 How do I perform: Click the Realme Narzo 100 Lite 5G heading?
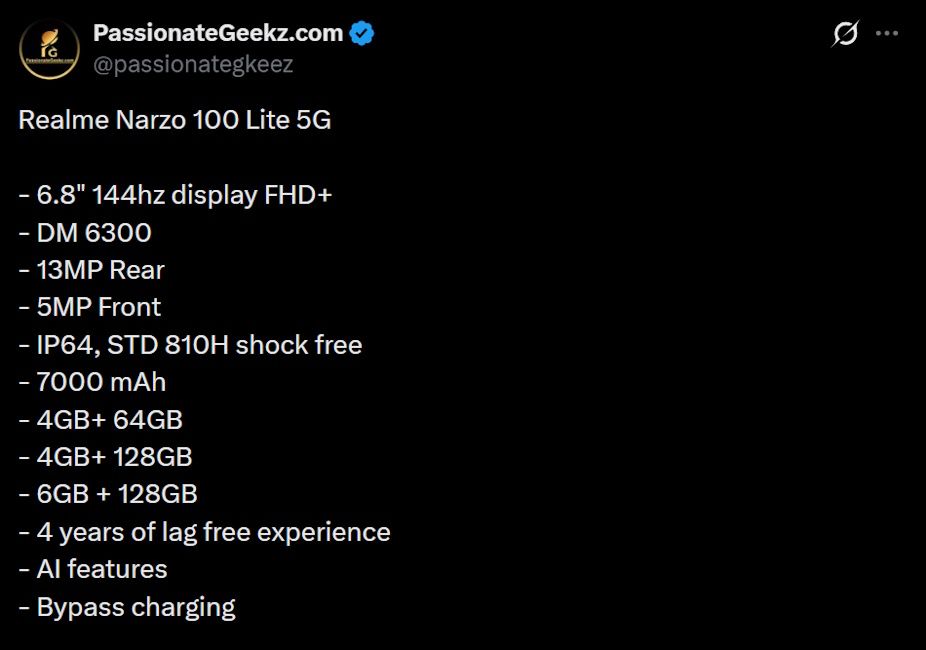coord(176,120)
